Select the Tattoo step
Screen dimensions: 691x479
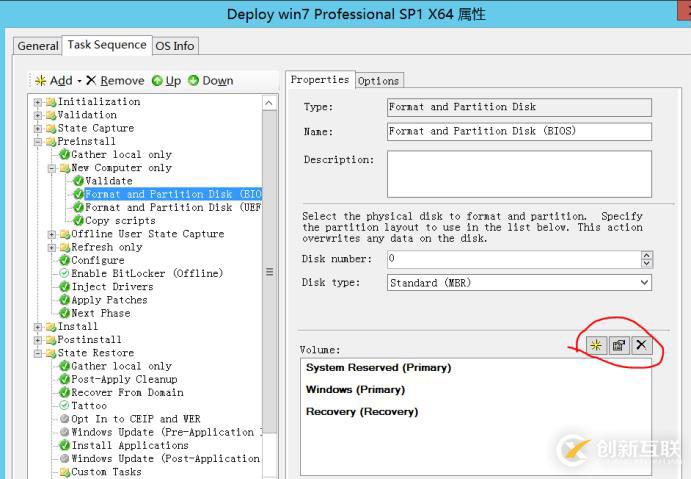point(89,406)
